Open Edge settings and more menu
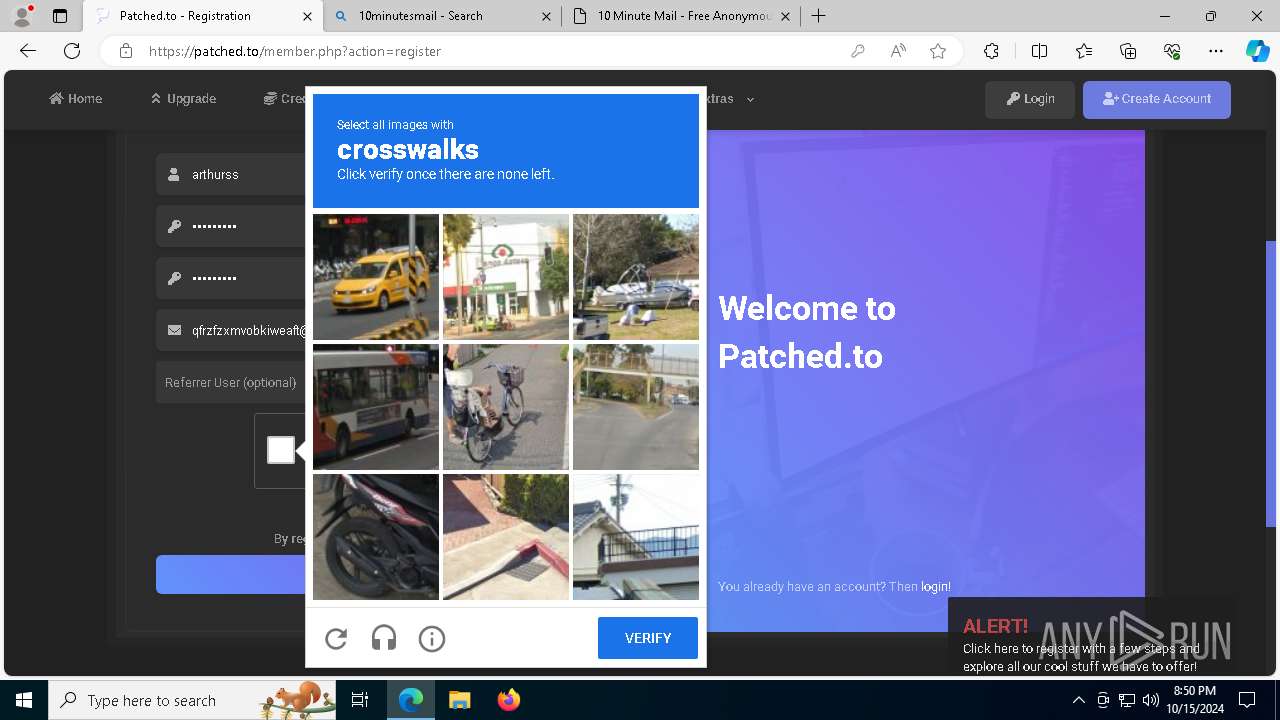The height and width of the screenshot is (720, 1280). [x=1216, y=51]
